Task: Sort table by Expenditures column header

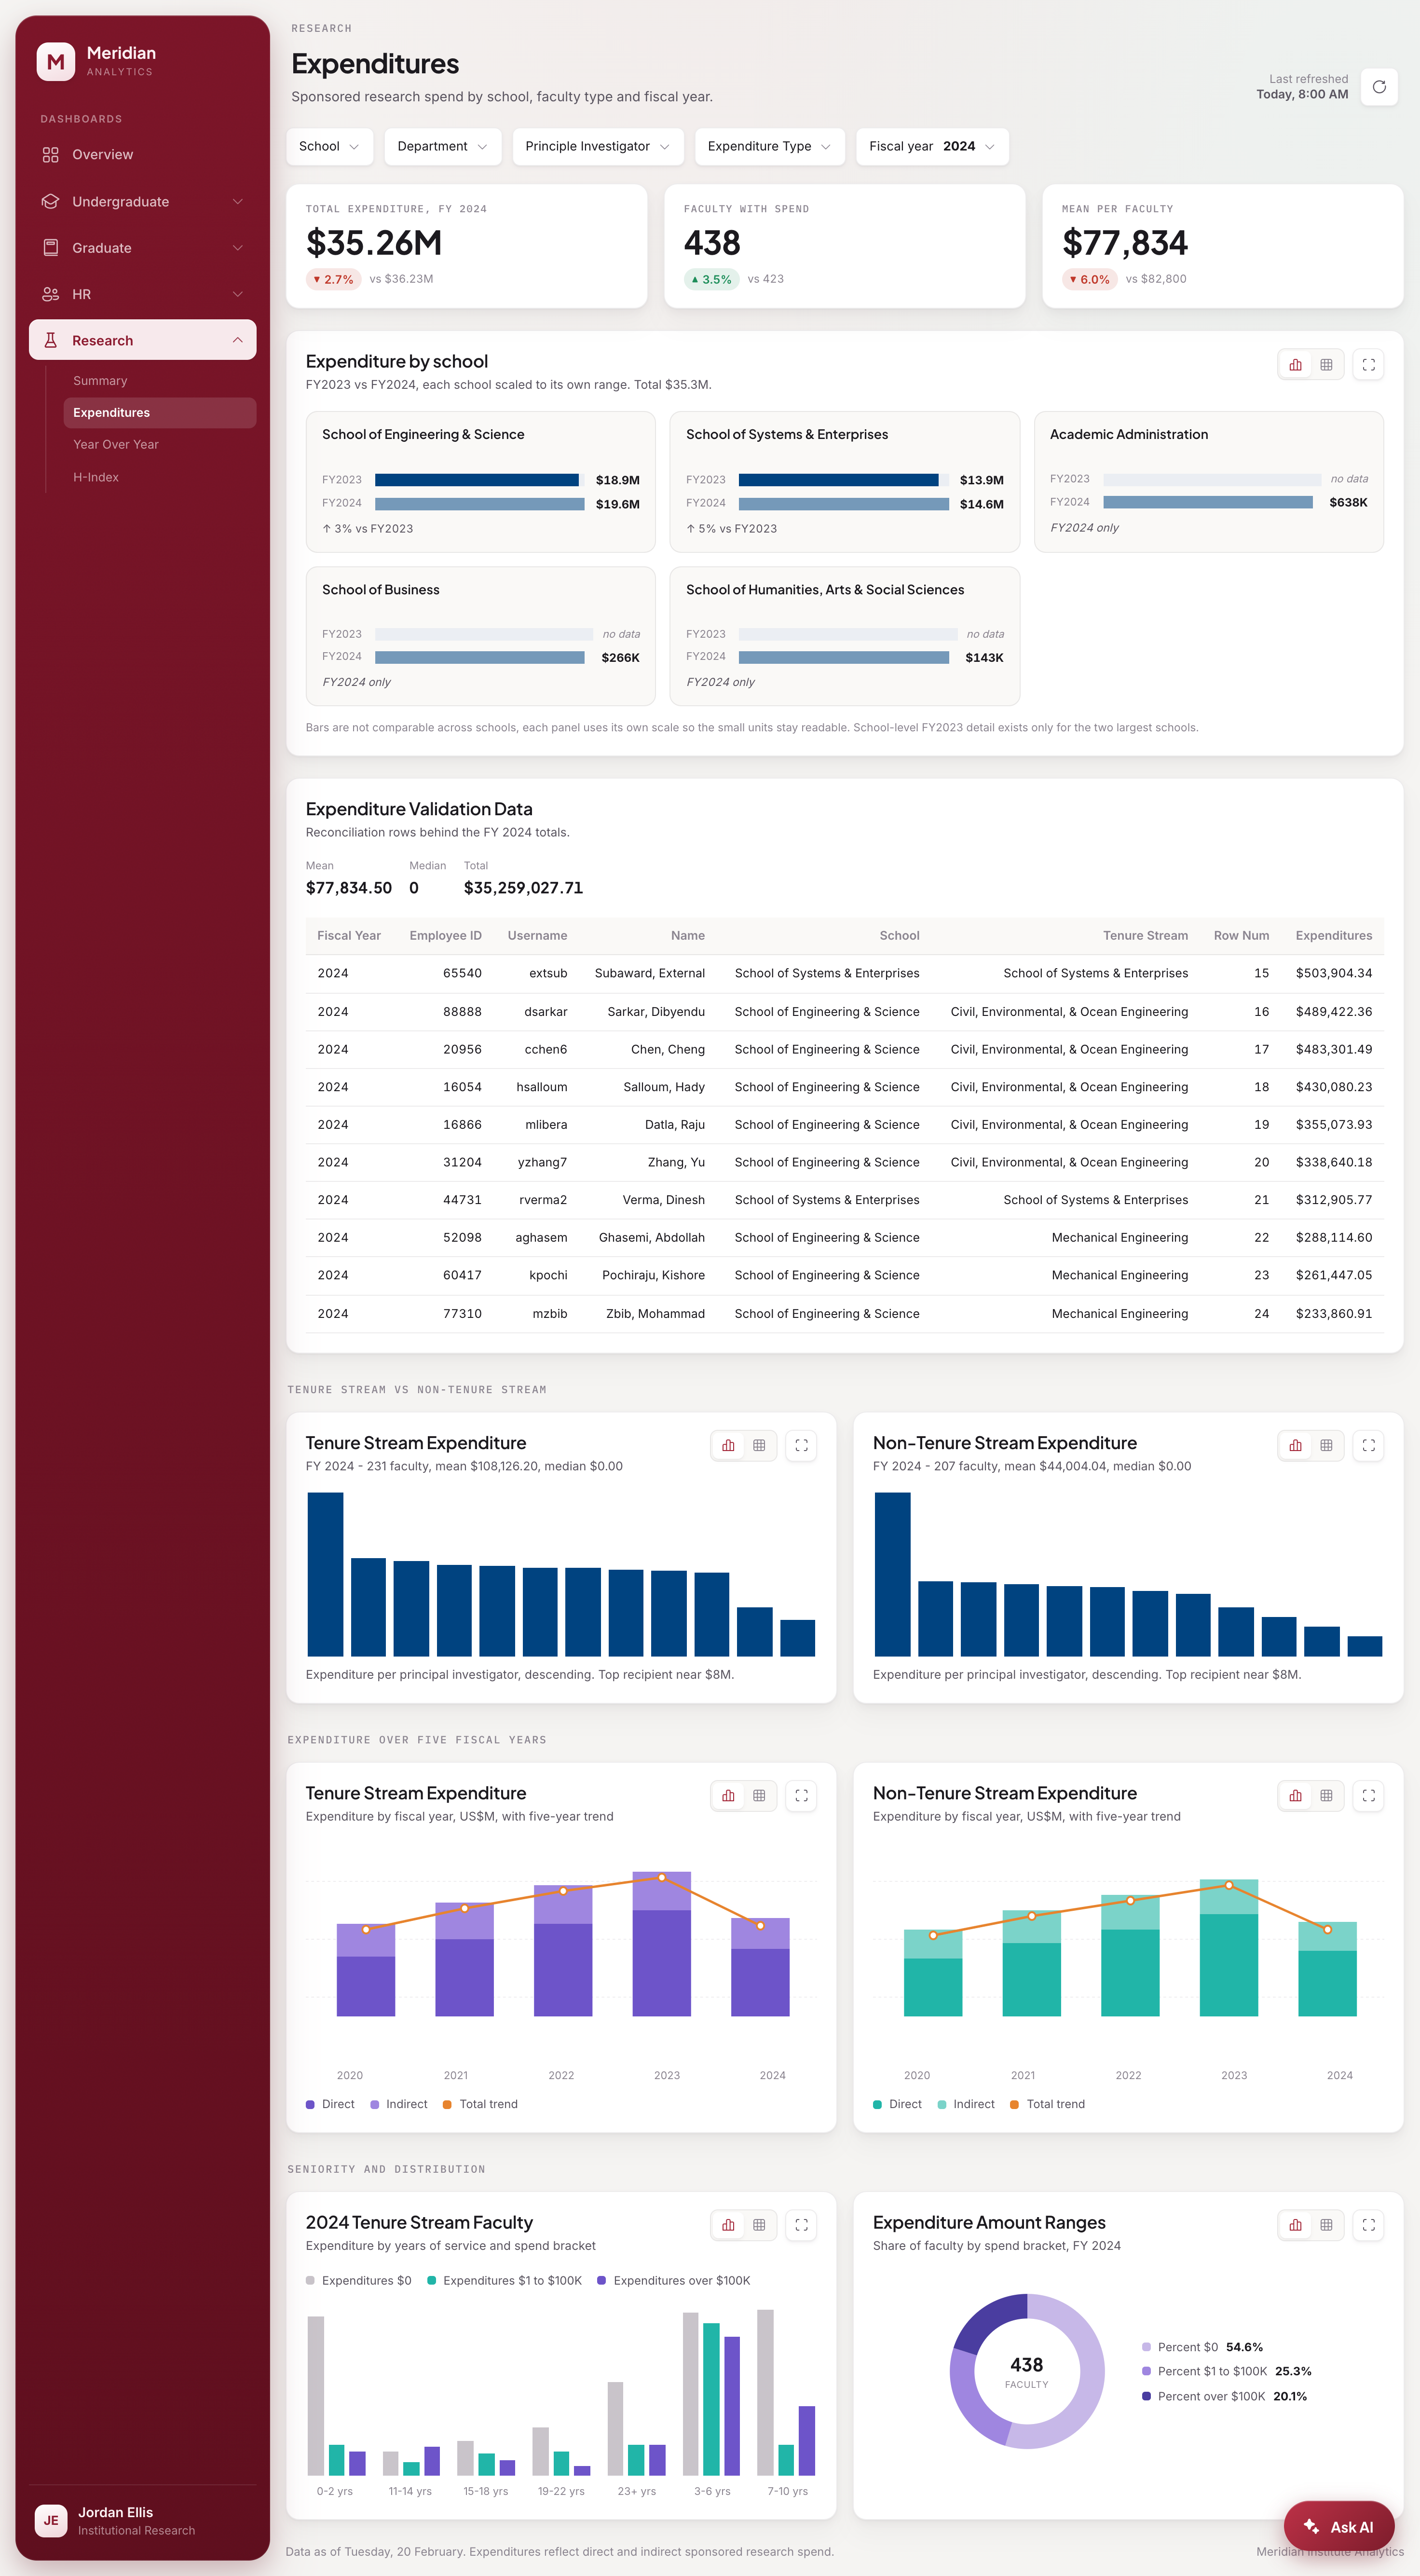Action: point(1333,936)
